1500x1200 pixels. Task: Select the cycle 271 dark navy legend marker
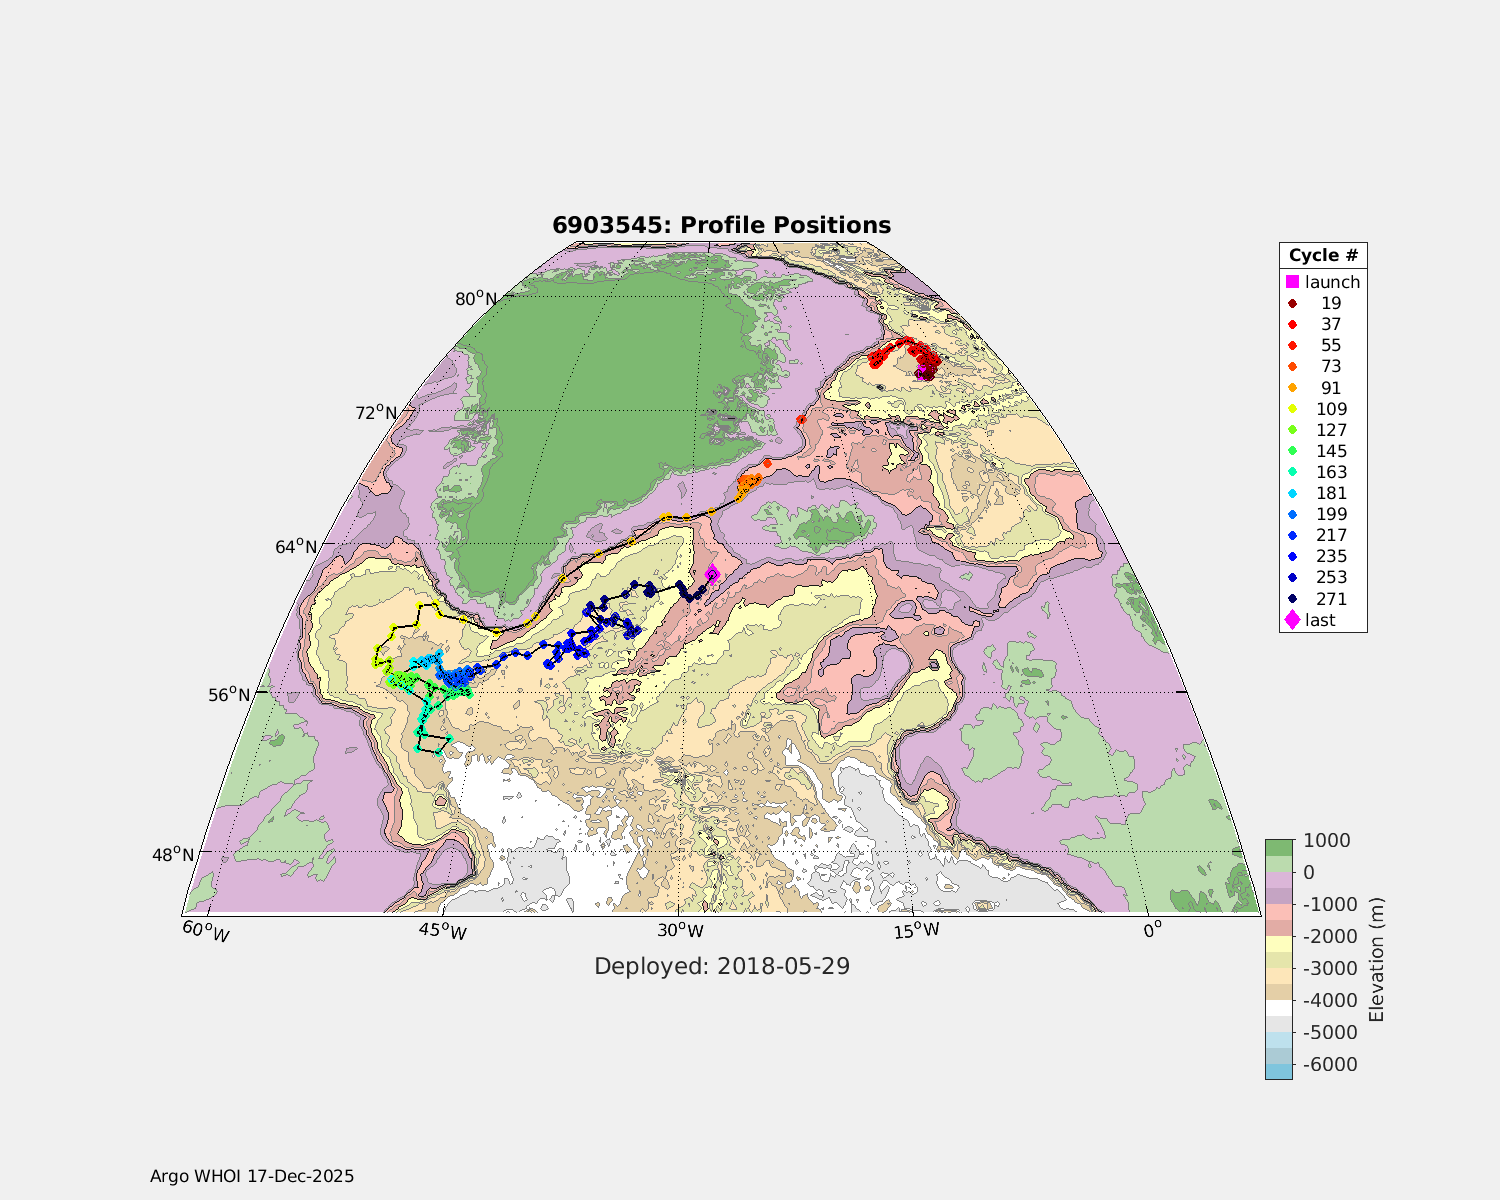coord(1292,599)
